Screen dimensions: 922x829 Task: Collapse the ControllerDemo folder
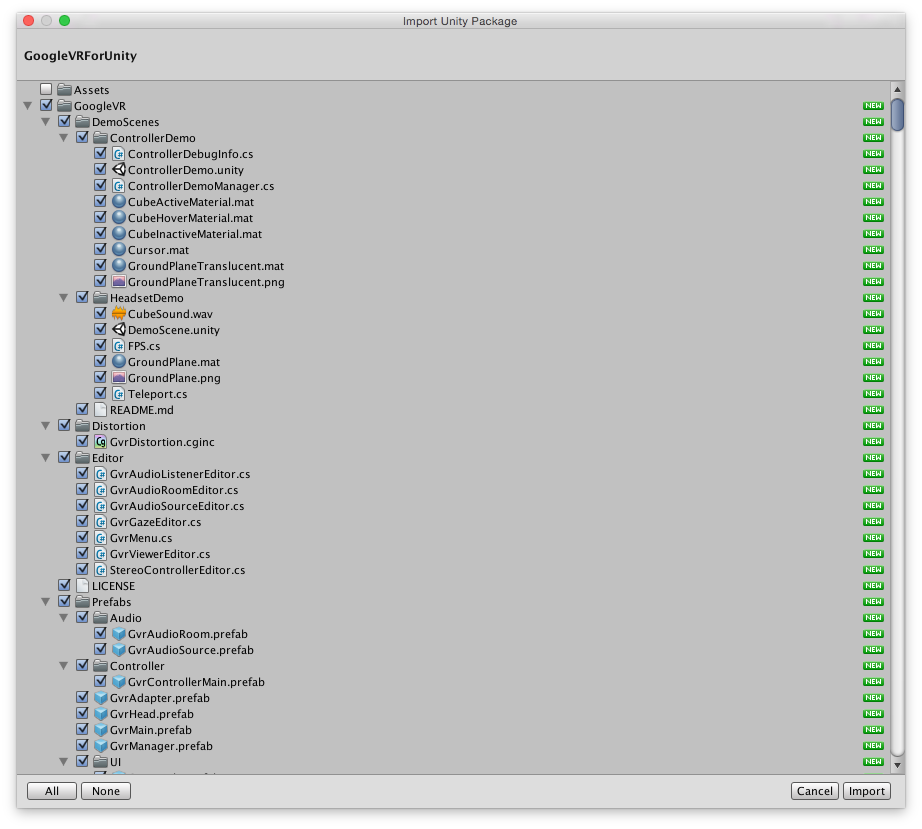64,138
